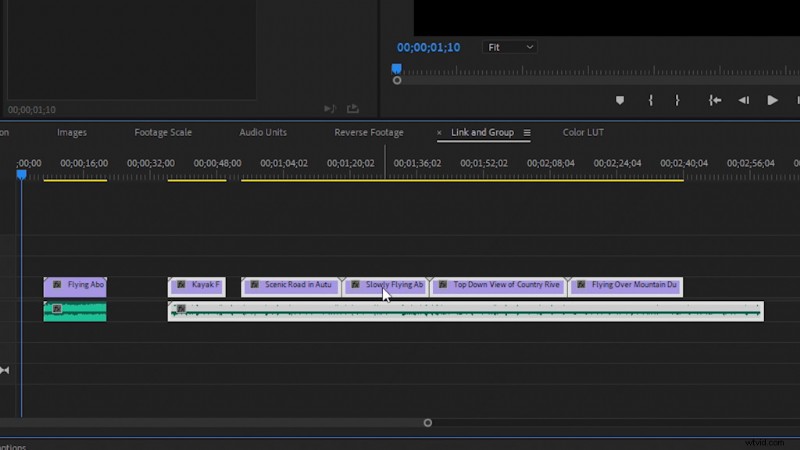Viewport: 800px width, 450px height.
Task: Select the Slowly Flying Ab clip
Action: [385, 287]
